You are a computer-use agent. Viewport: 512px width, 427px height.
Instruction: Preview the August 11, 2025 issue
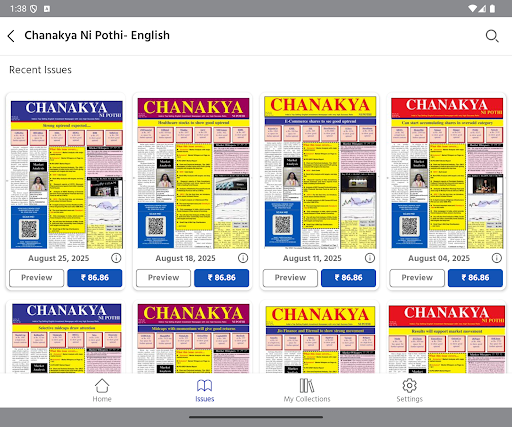pos(290,278)
